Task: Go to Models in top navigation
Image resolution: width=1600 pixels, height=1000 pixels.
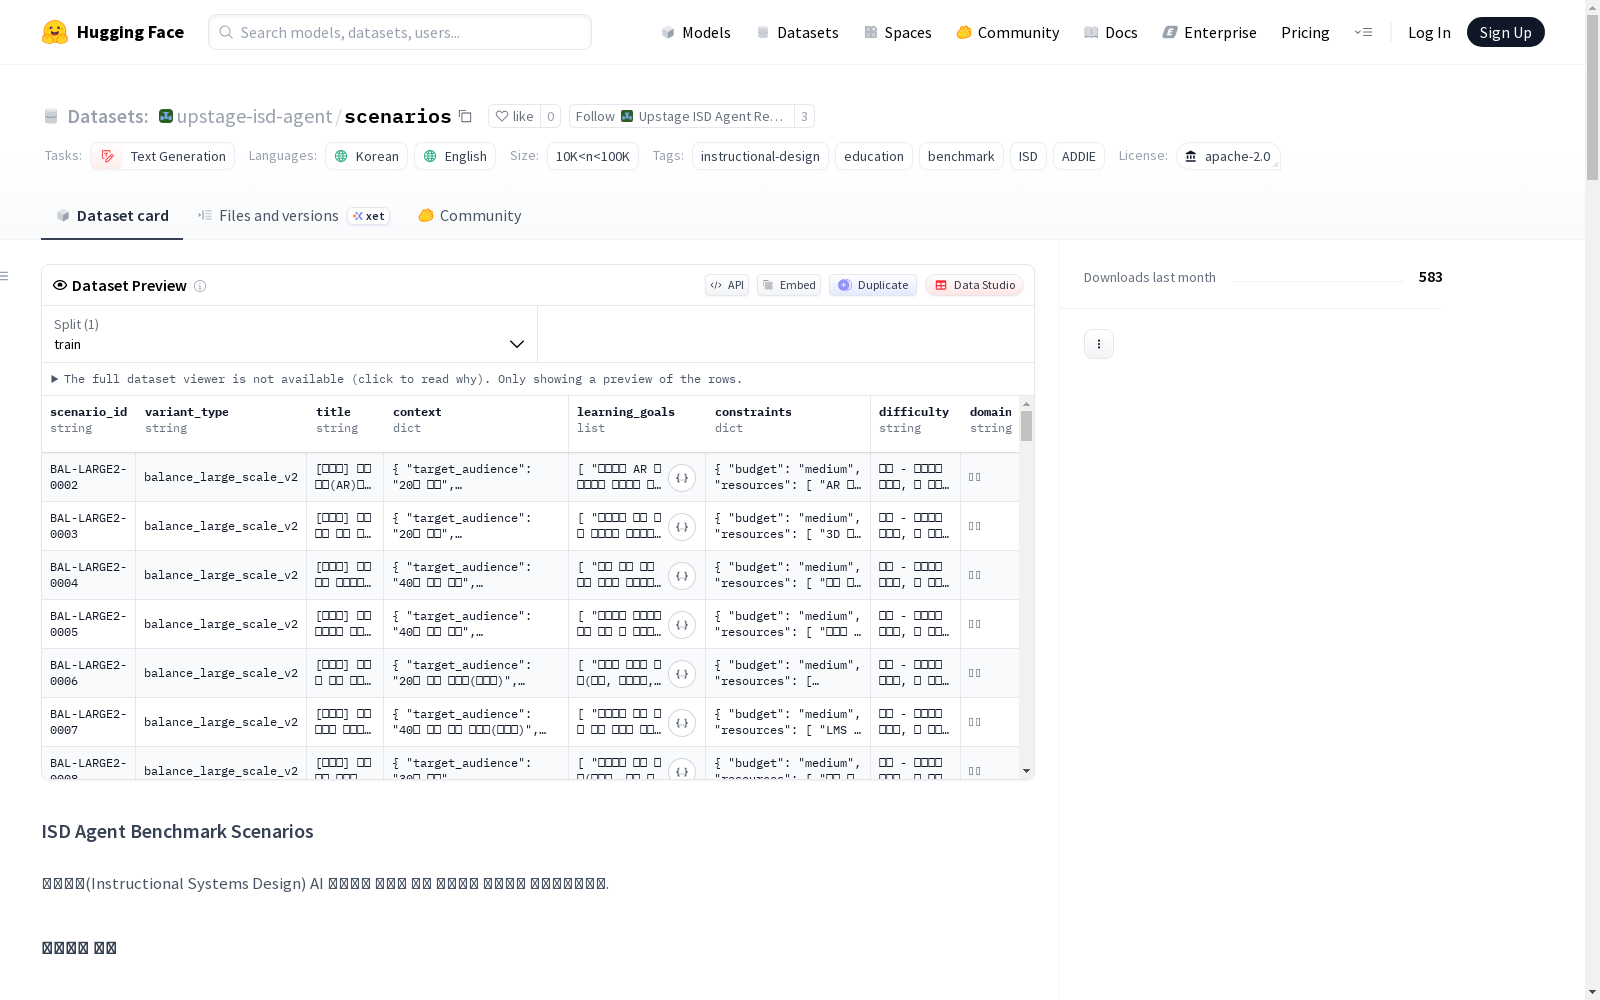Action: tap(696, 32)
